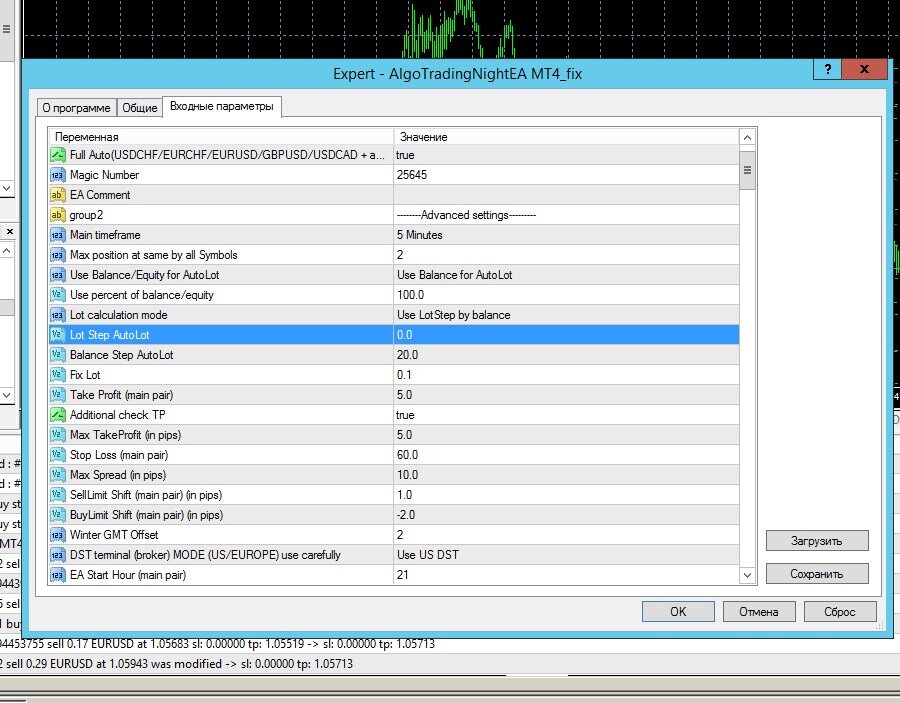This screenshot has width=900, height=703.
Task: Select the Stop Loss value 60.0
Action: coord(566,455)
